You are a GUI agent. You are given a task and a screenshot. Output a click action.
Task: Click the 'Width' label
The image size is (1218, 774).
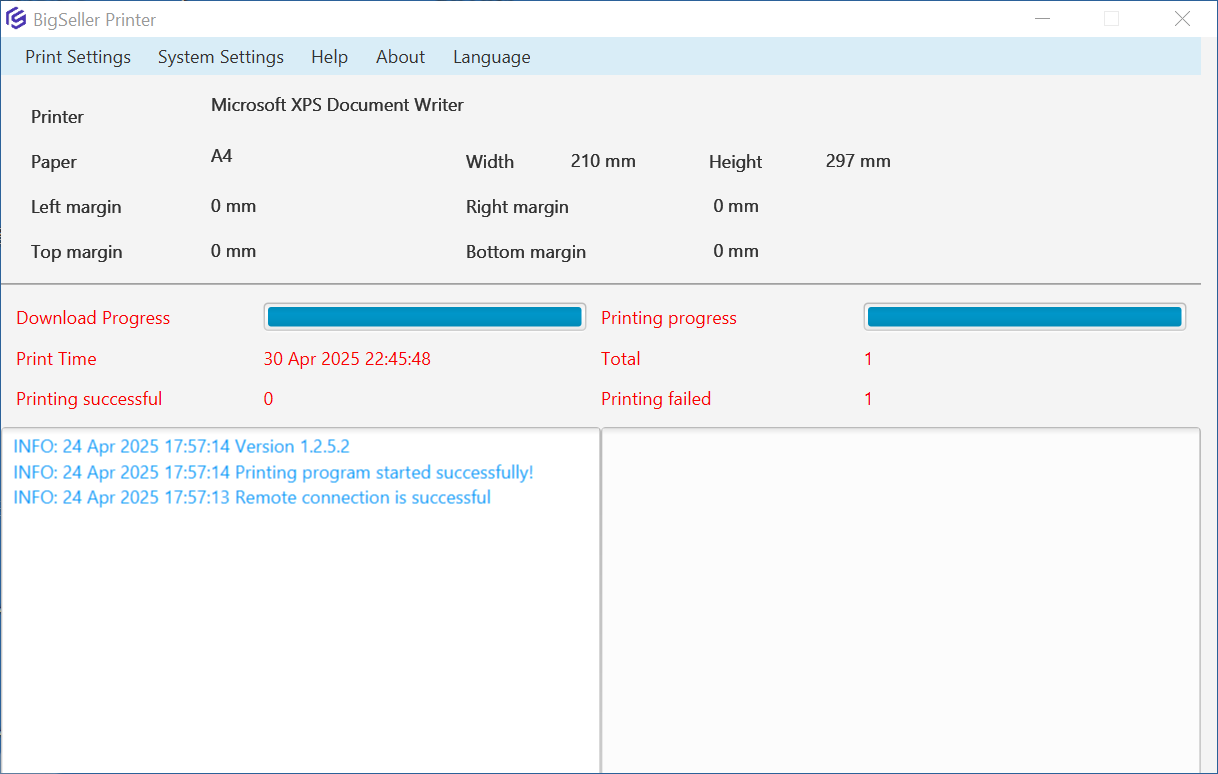[x=490, y=162]
